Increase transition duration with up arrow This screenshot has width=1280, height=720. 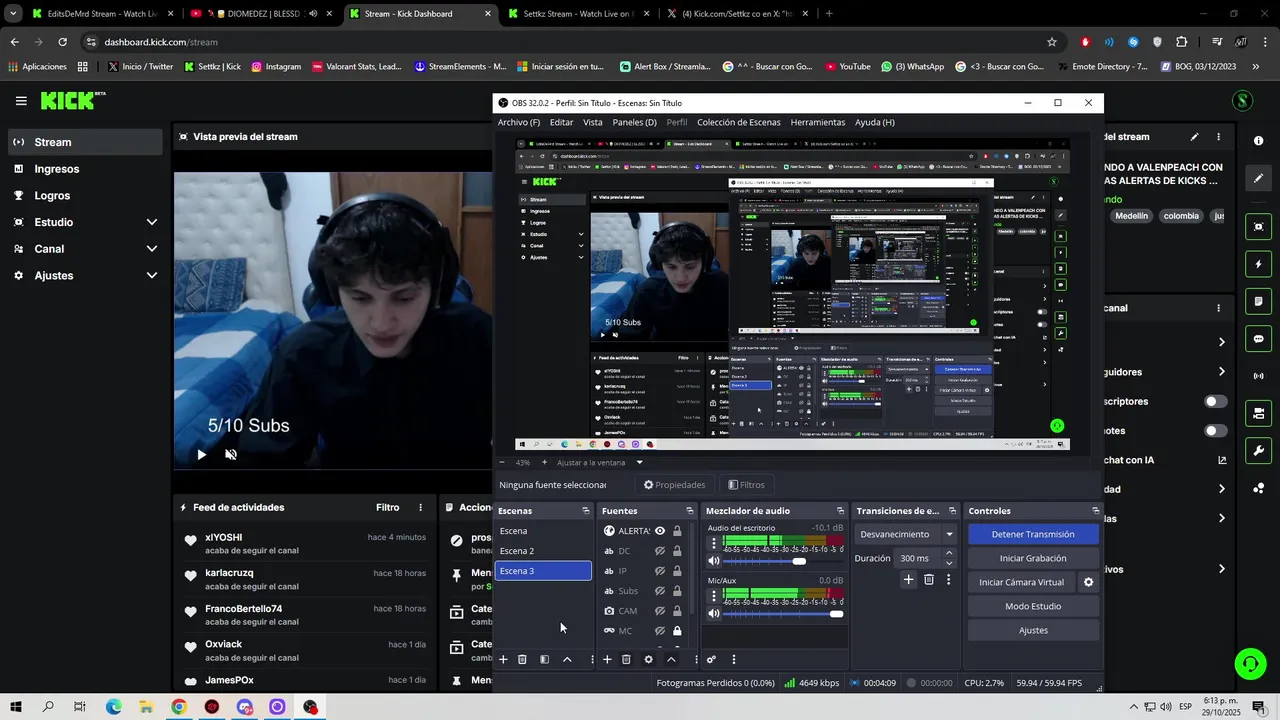(949, 553)
